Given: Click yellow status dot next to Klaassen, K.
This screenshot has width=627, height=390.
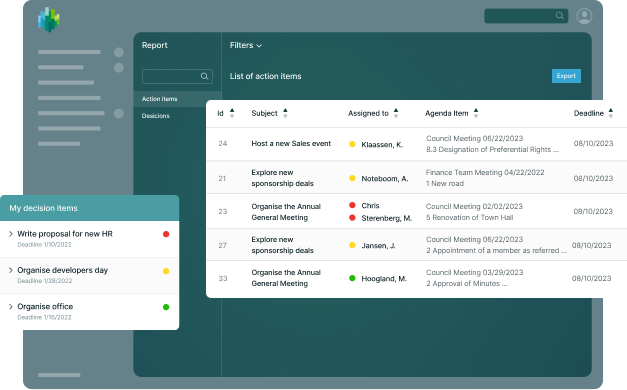Looking at the screenshot, I should pos(352,144).
